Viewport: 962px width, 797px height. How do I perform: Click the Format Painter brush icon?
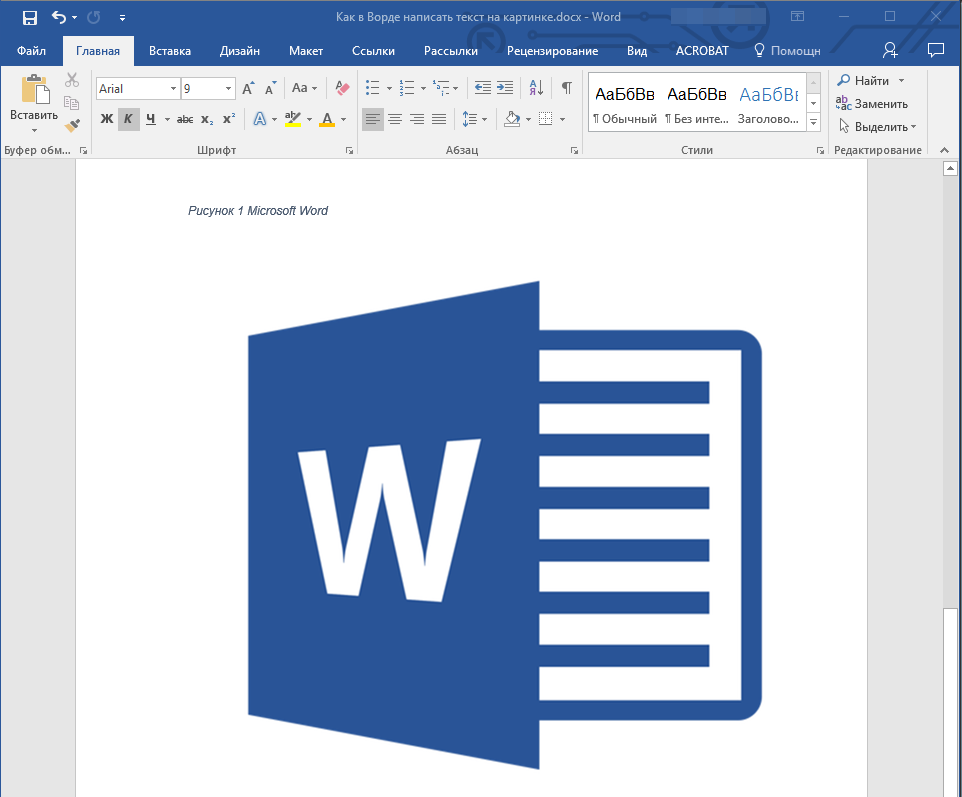tap(71, 126)
